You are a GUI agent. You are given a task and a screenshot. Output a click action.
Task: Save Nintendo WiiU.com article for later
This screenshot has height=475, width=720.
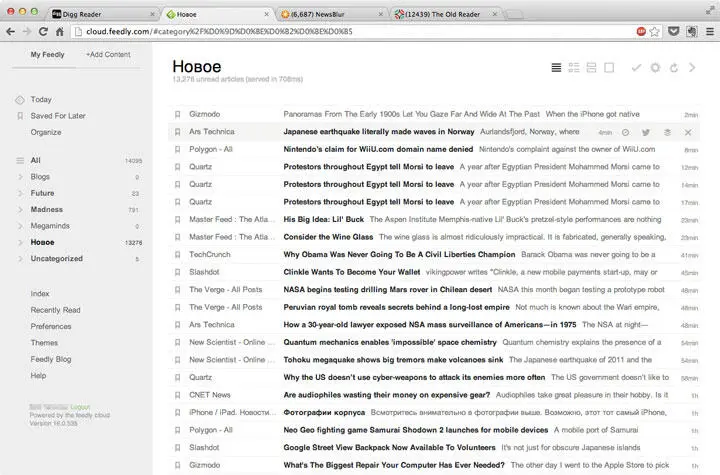[177, 149]
